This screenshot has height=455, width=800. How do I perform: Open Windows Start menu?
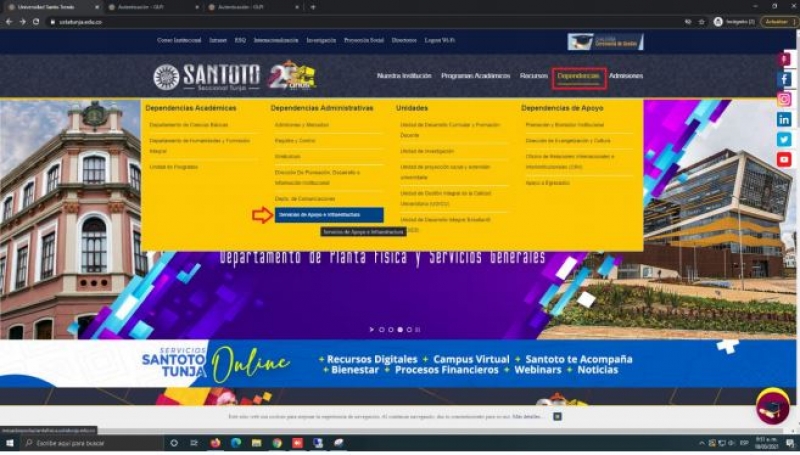coord(9,443)
